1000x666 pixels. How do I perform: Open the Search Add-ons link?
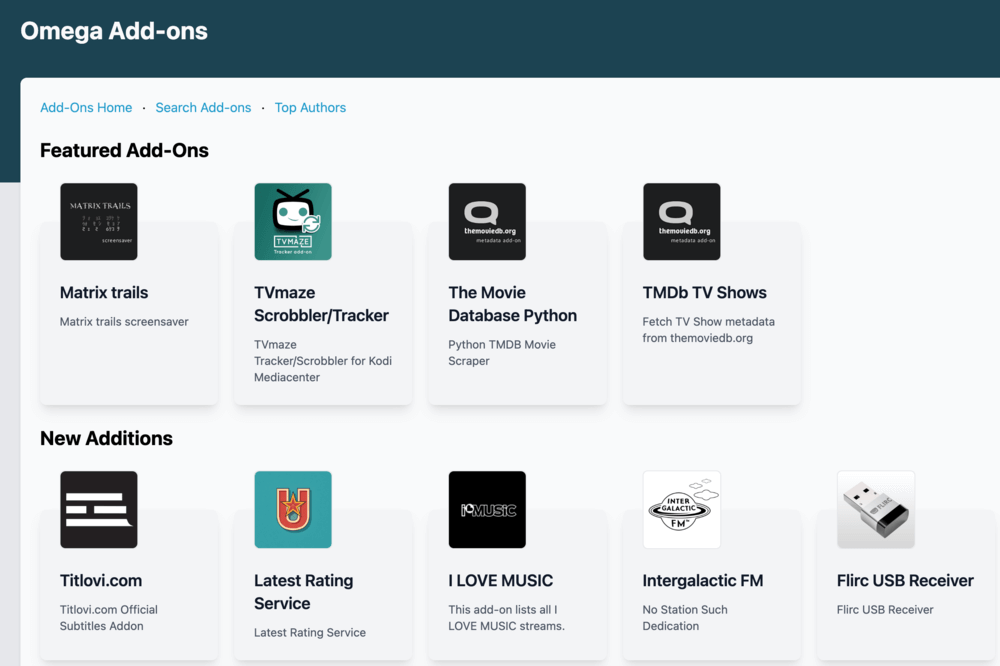click(x=203, y=108)
